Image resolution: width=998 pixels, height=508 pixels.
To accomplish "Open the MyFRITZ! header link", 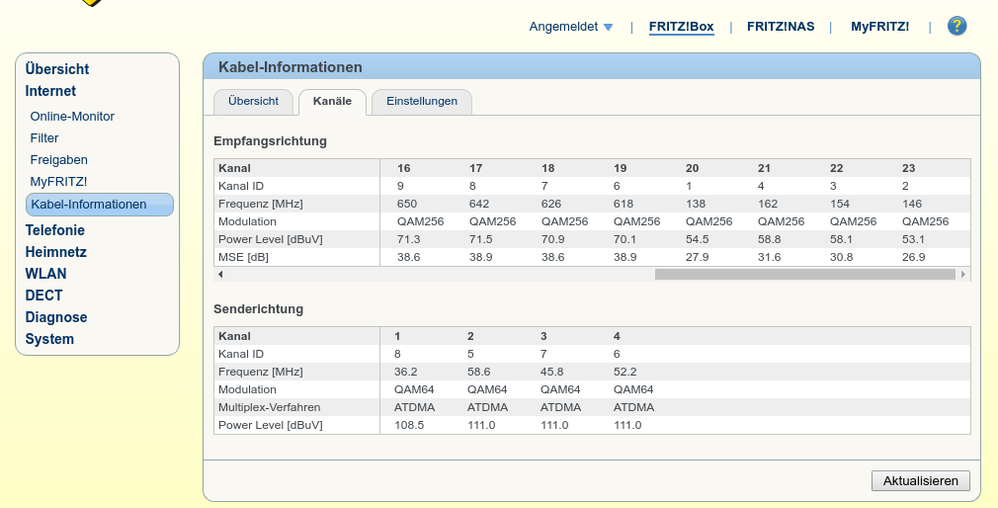I will pos(880,27).
